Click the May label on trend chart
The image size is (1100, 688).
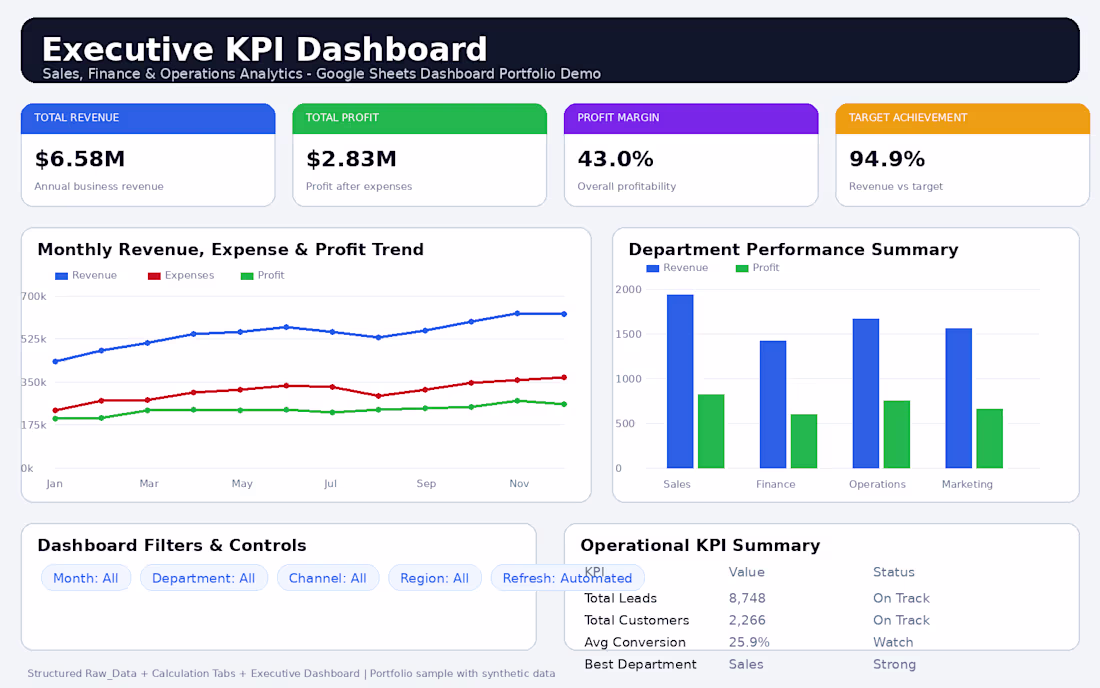click(242, 483)
